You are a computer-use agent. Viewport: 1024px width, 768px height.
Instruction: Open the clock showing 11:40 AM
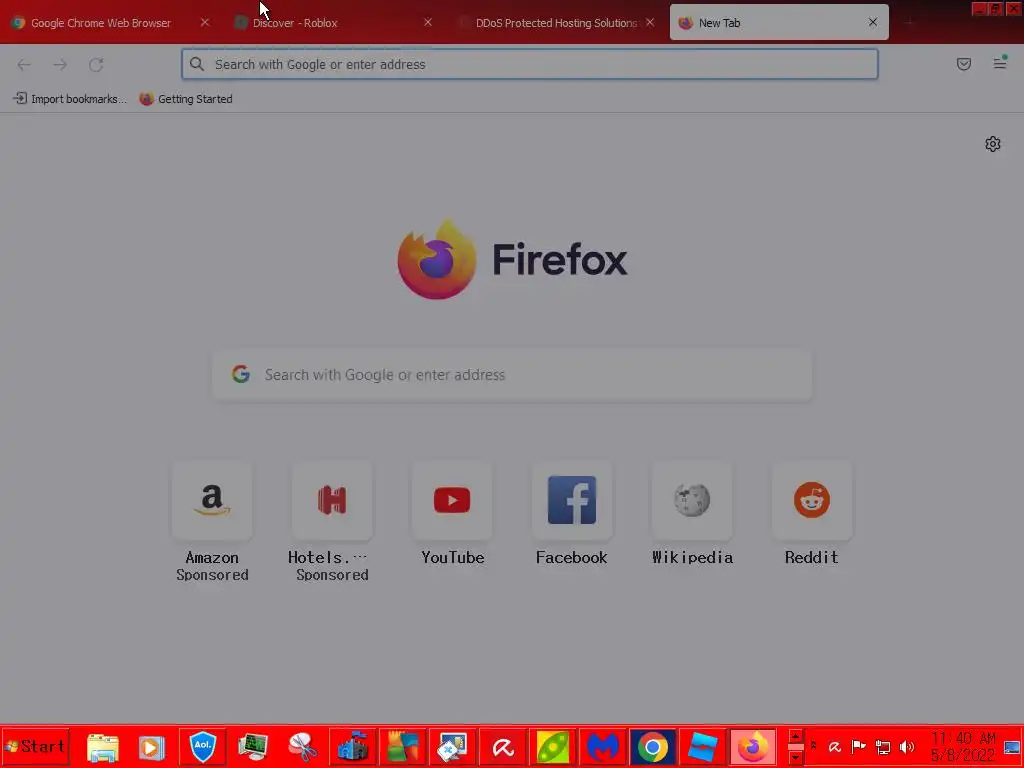(x=963, y=746)
